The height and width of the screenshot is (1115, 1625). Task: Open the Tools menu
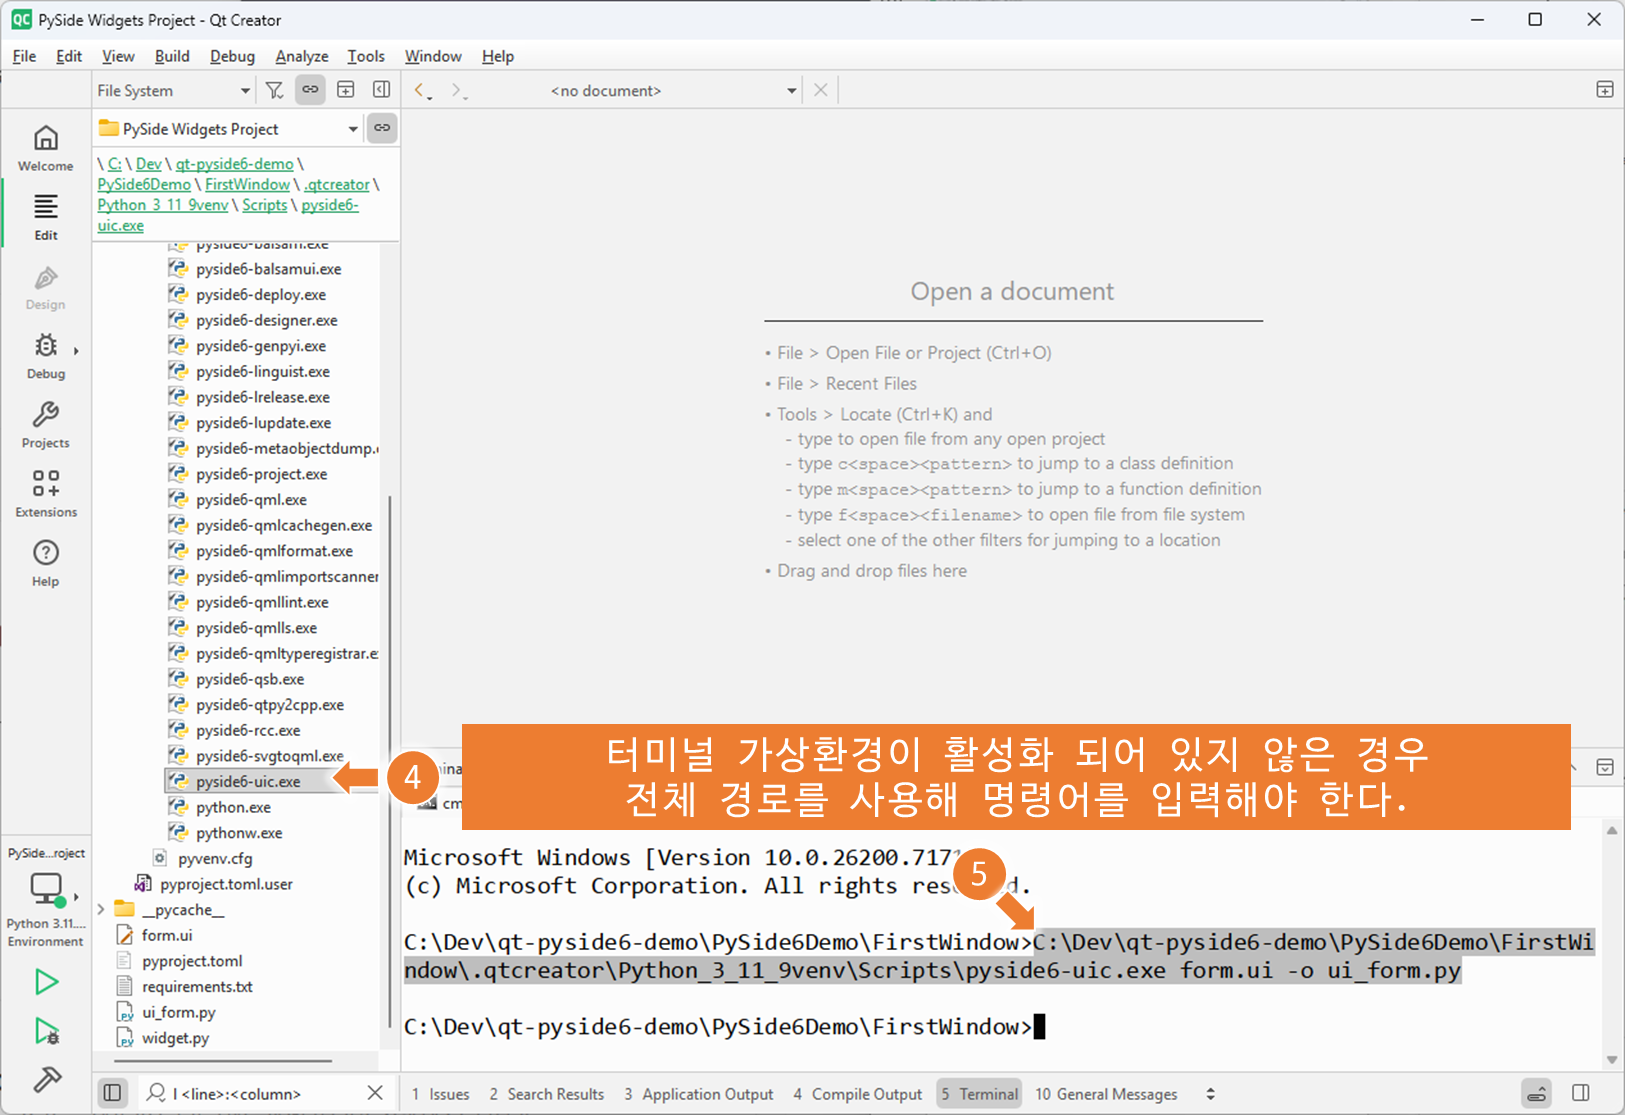point(366,56)
